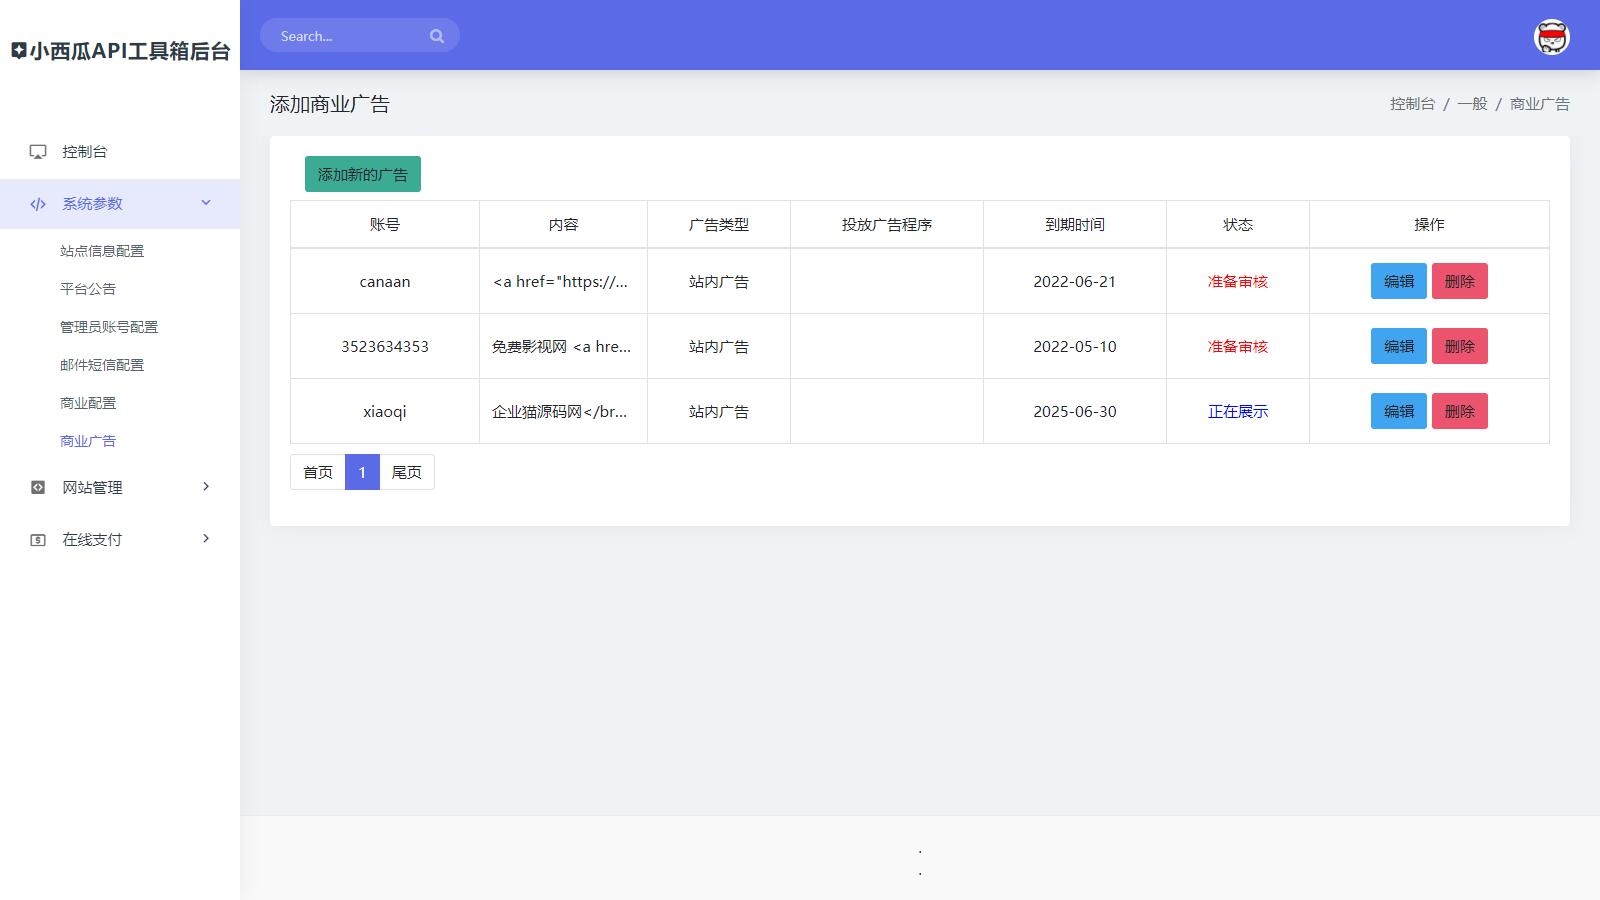Click content cell 企业猫源码网
1600x900 pixels.
point(563,412)
